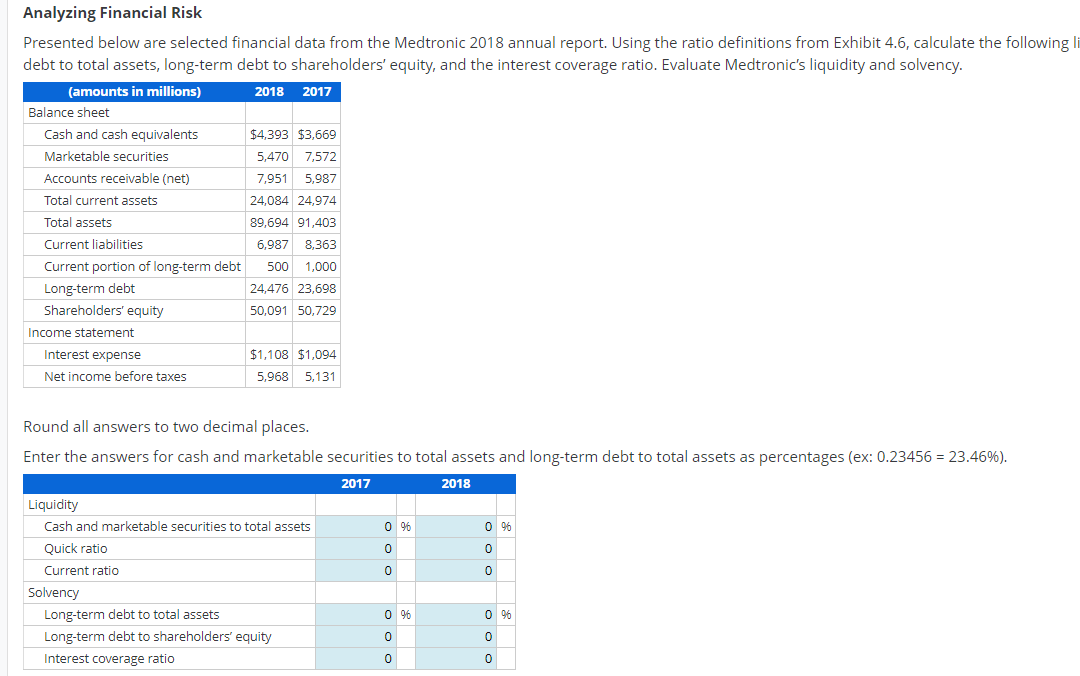Select the 2017 Quick ratio answer cell
The height and width of the screenshot is (676, 1080).
tap(355, 548)
